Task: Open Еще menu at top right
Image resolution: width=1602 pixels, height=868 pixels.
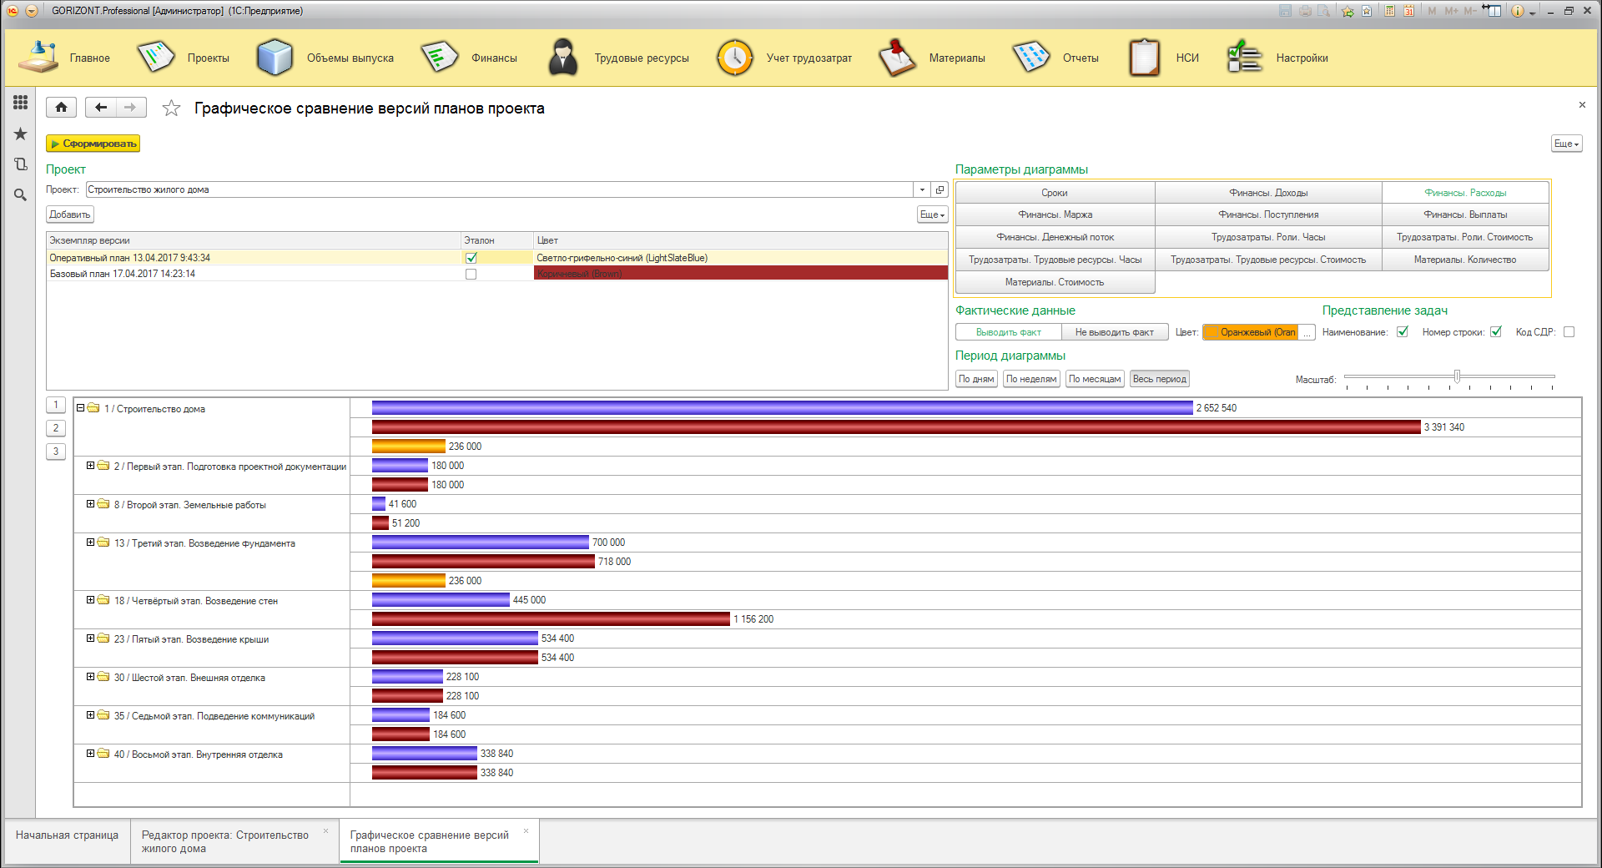Action: pyautogui.click(x=1566, y=144)
